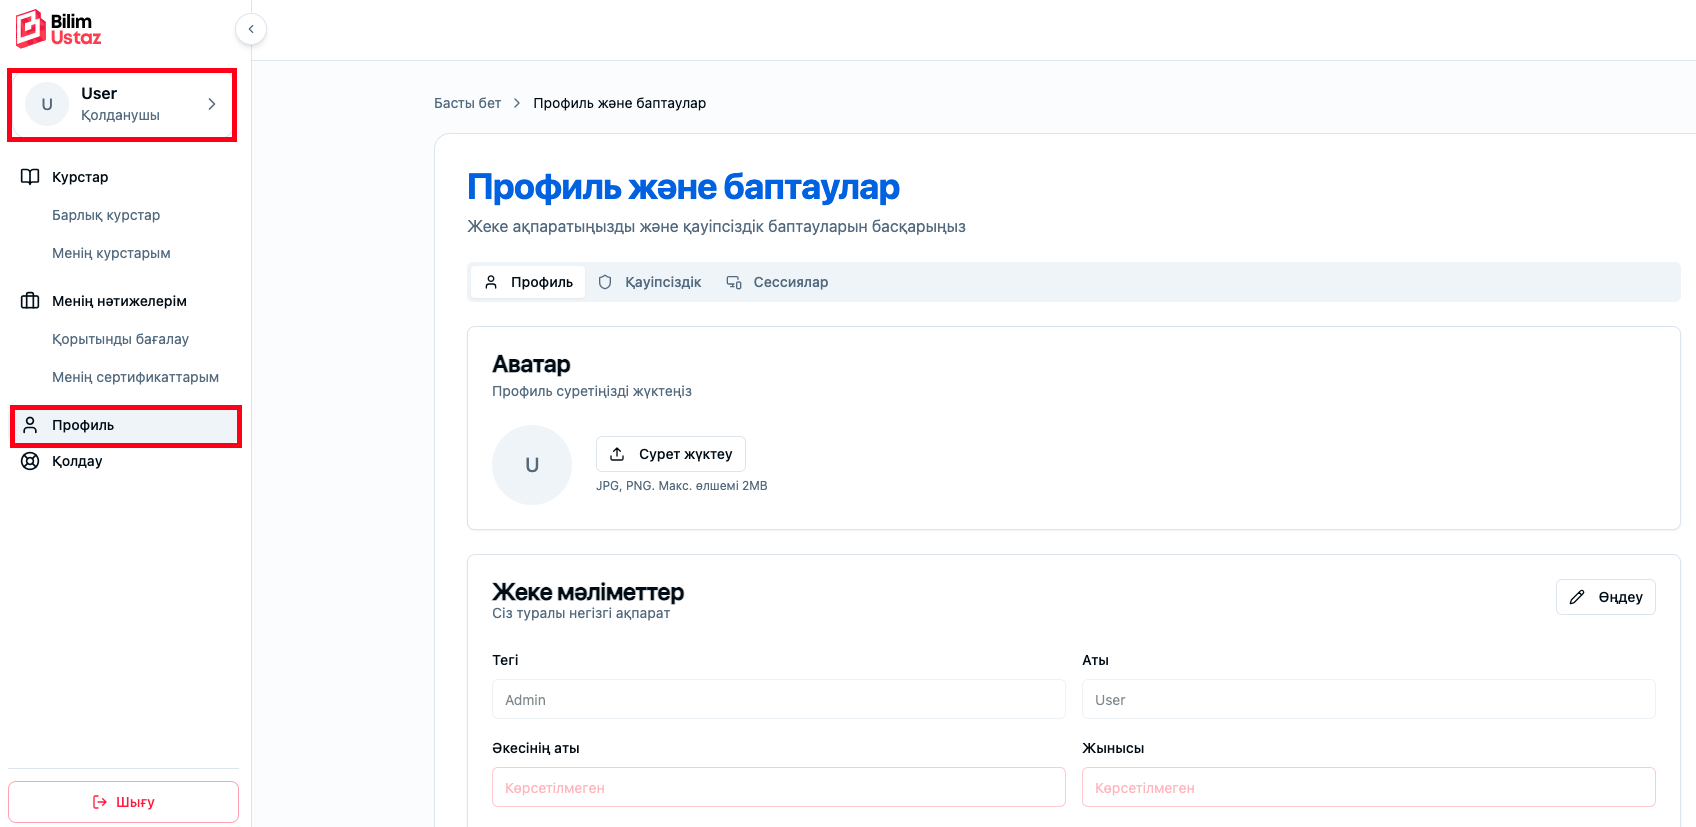Go to Басты бет breadcrumb link
The image size is (1696, 827).
(x=467, y=103)
